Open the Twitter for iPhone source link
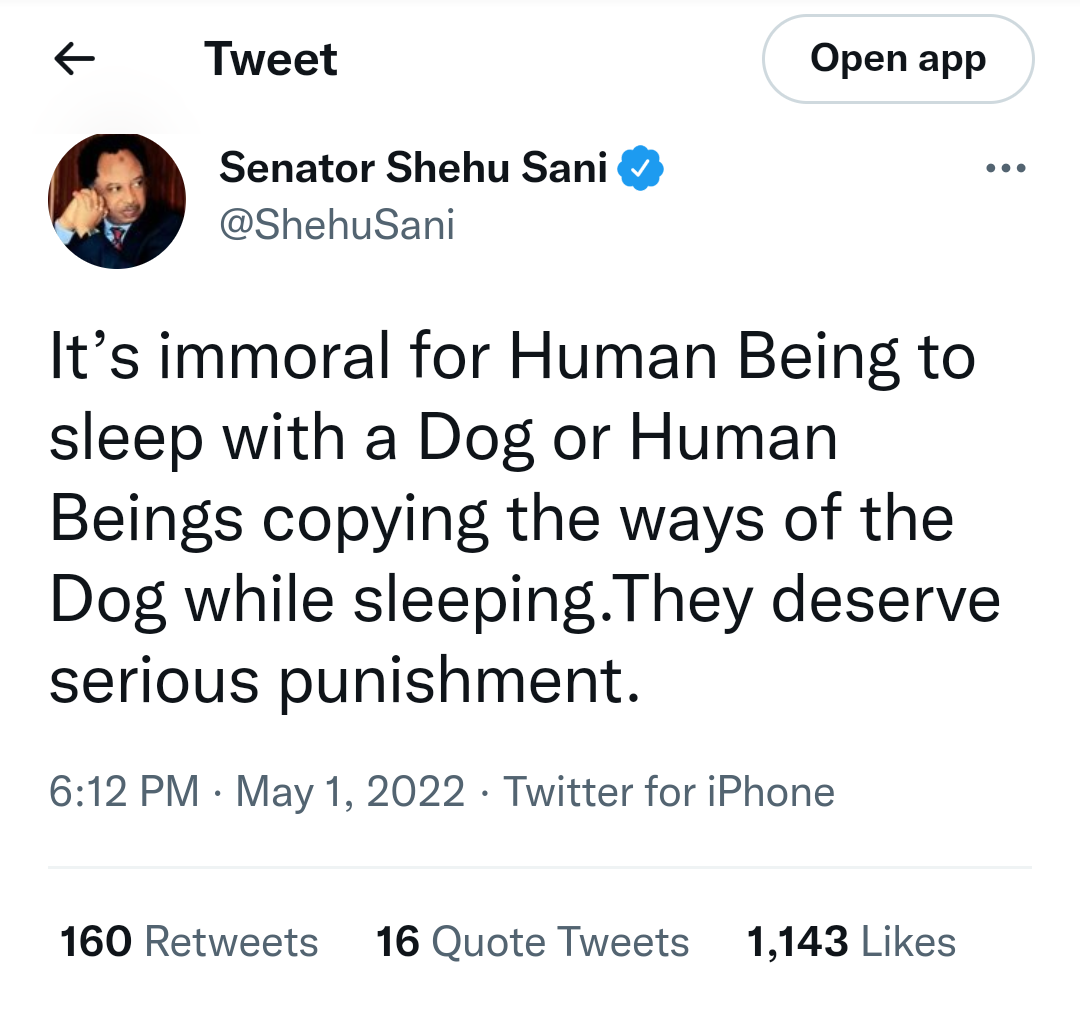Image resolution: width=1080 pixels, height=1010 pixels. [x=669, y=791]
